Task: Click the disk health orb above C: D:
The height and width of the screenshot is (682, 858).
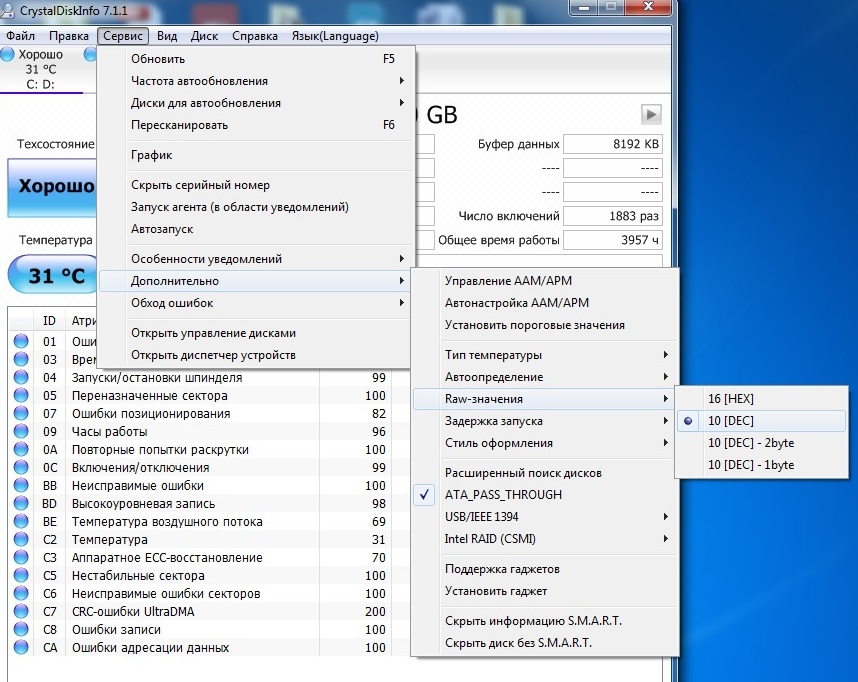Action: pyautogui.click(x=9, y=55)
